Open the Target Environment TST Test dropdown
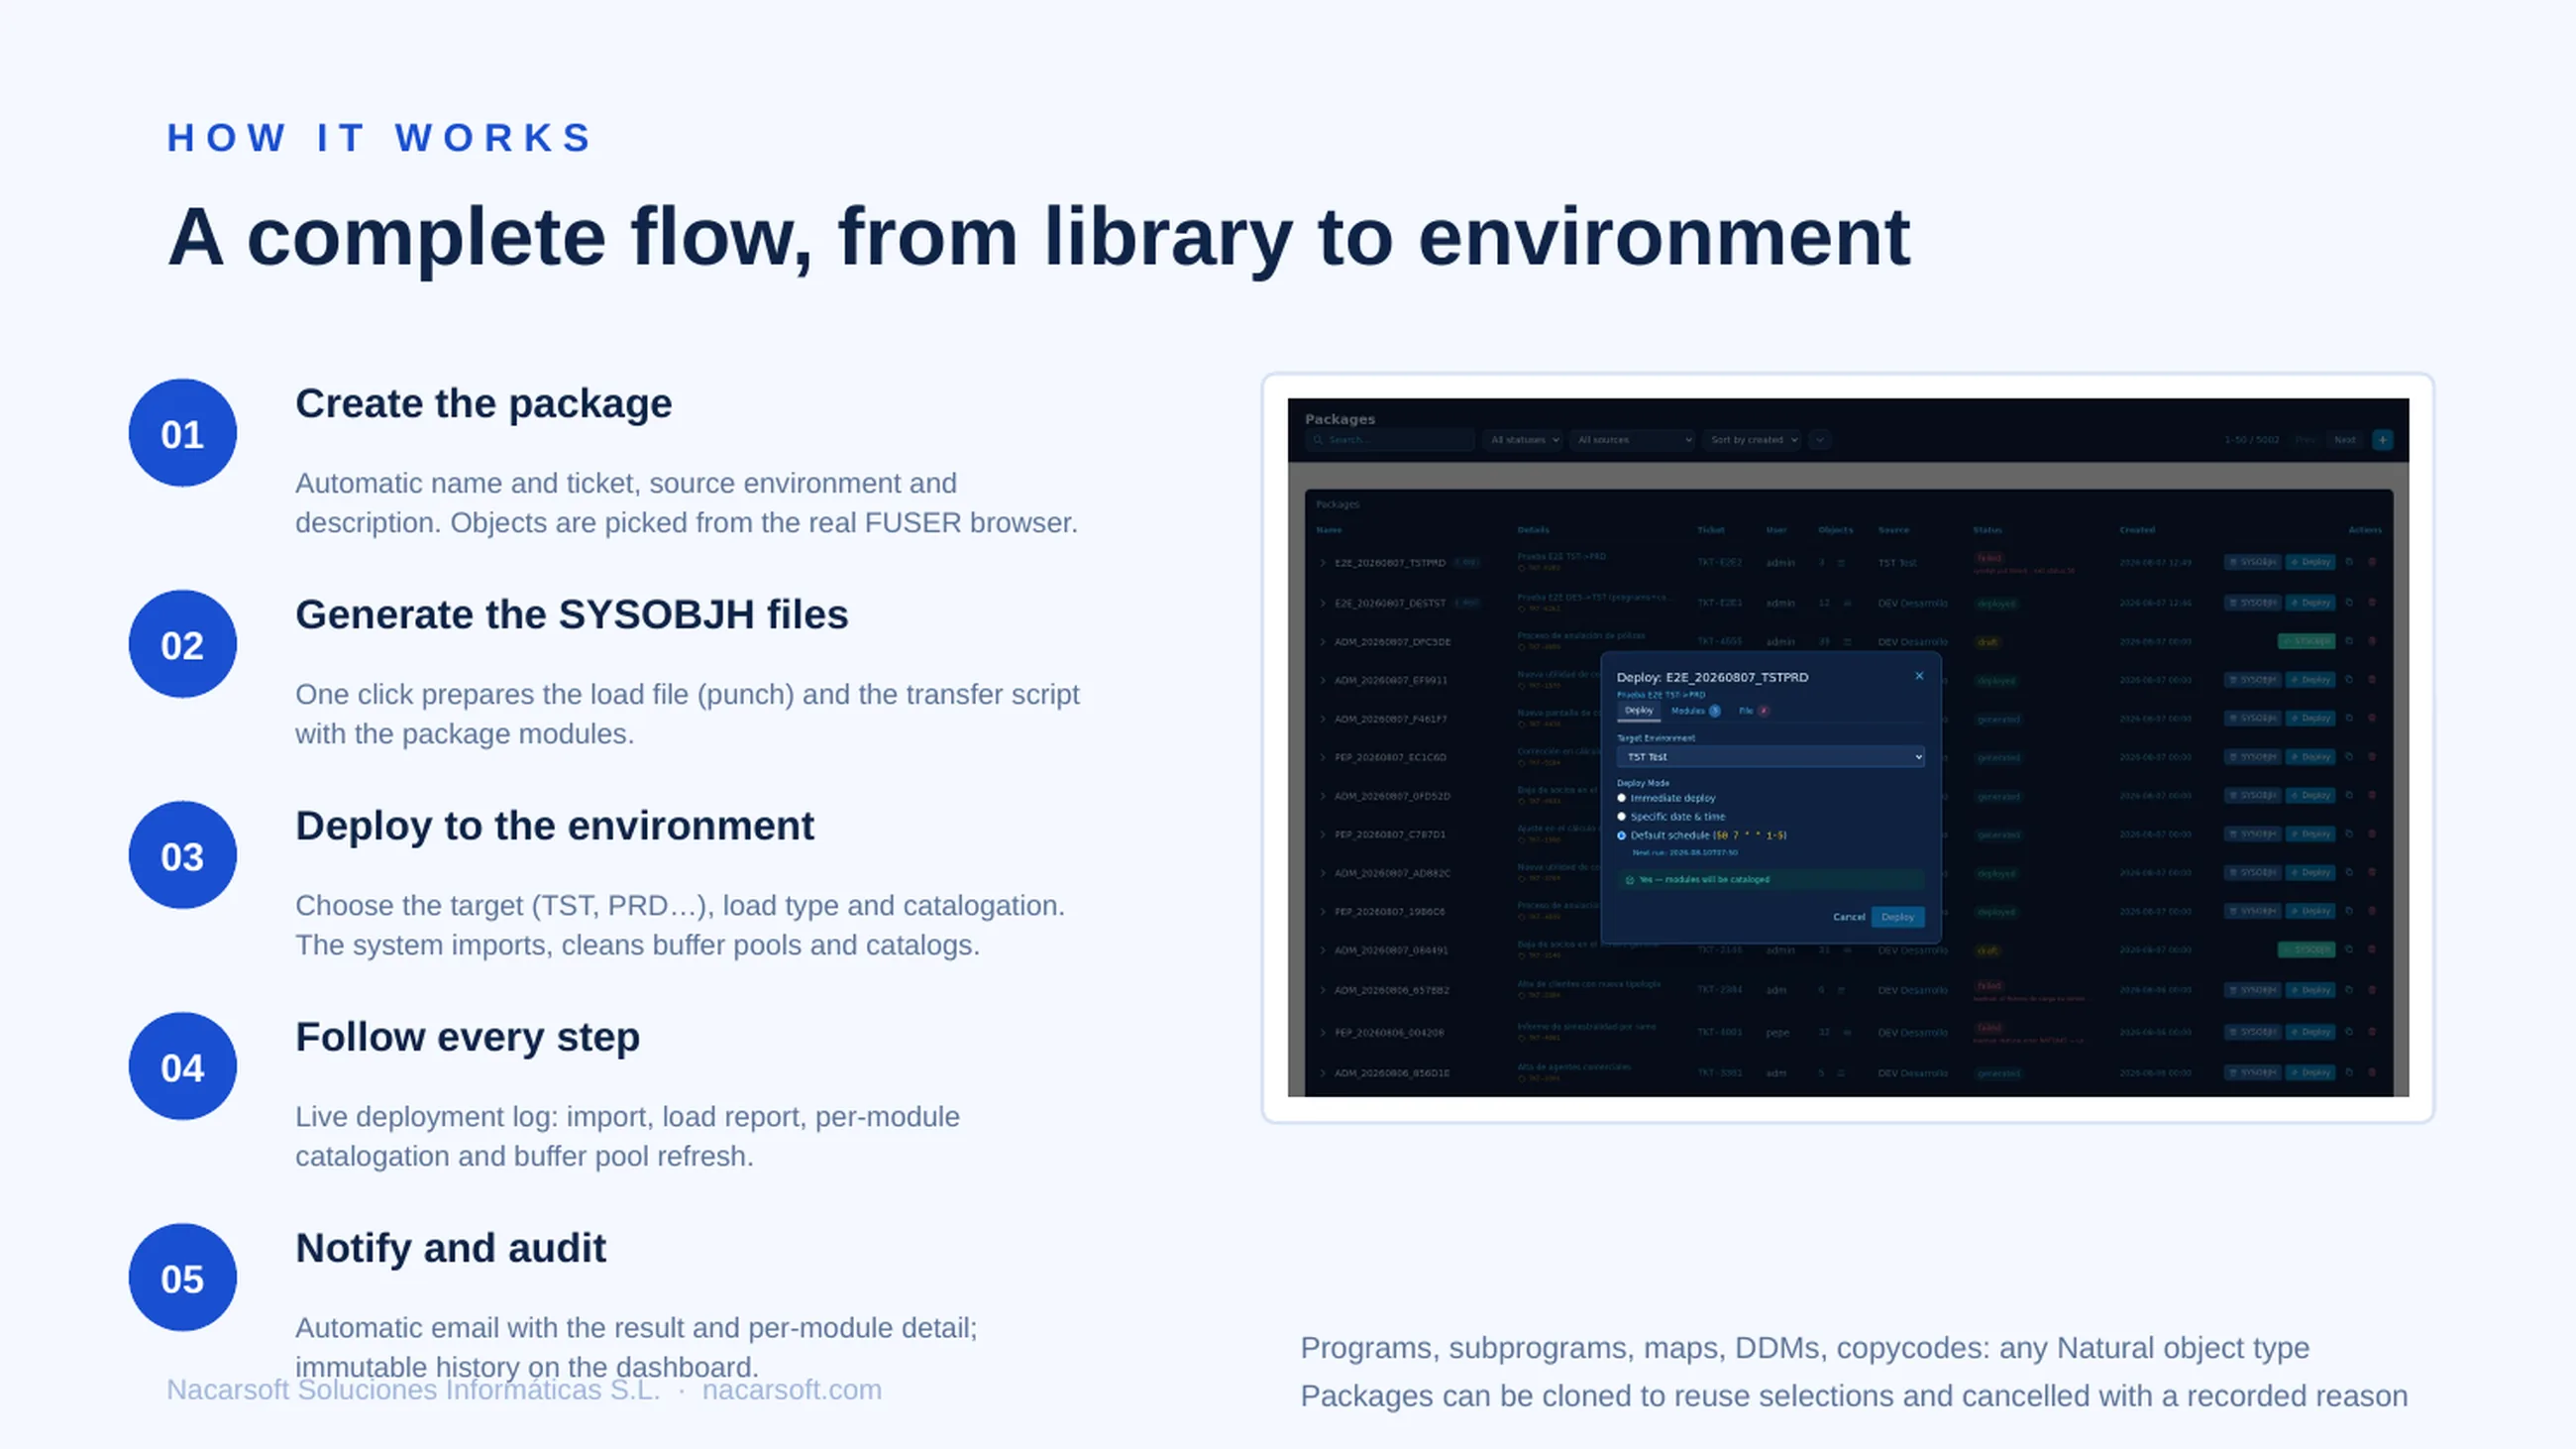This screenshot has height=1449, width=2576. click(1770, 757)
